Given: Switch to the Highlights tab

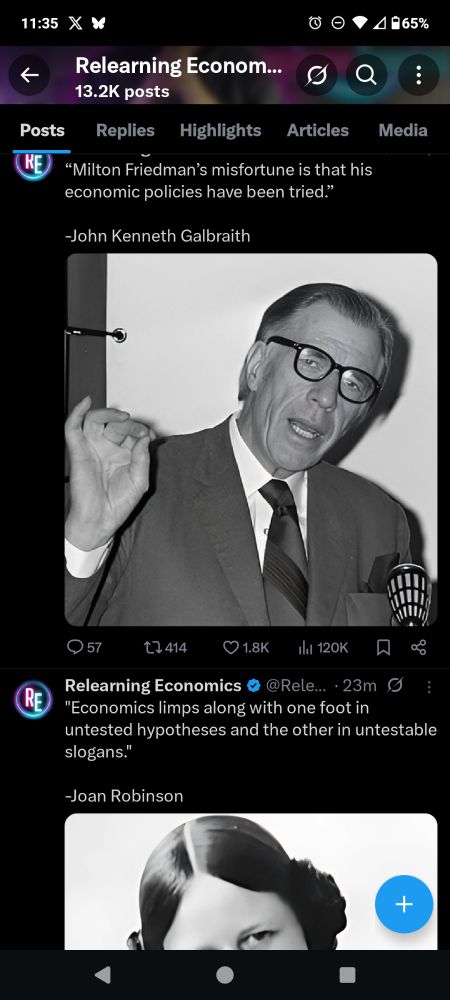Looking at the screenshot, I should point(221,130).
